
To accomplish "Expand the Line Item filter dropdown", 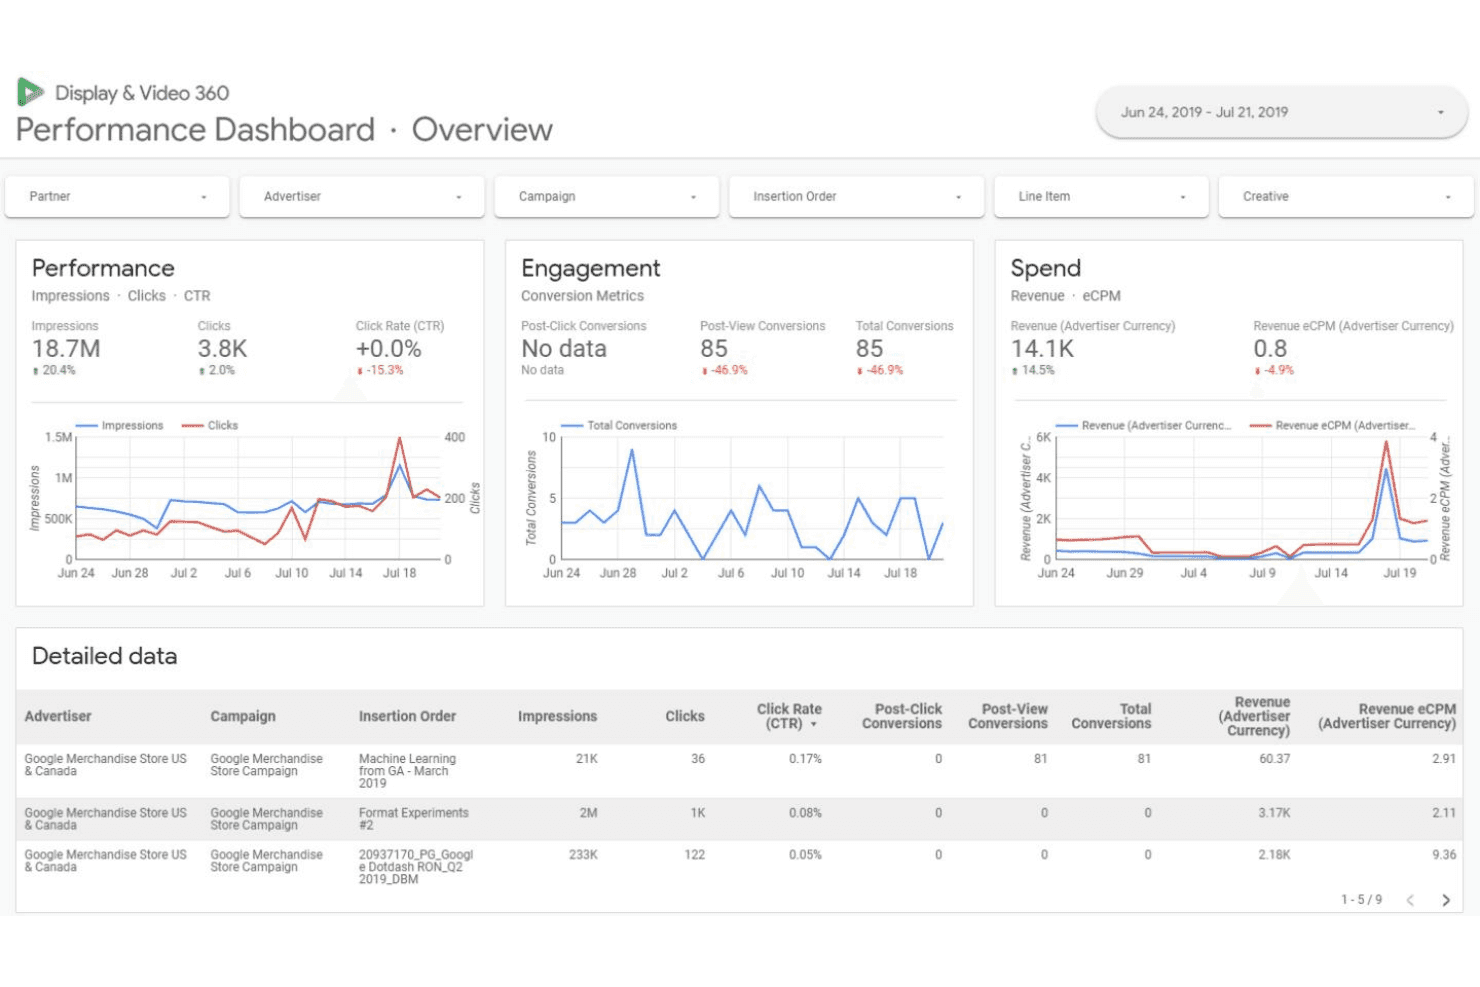I will [x=1101, y=197].
